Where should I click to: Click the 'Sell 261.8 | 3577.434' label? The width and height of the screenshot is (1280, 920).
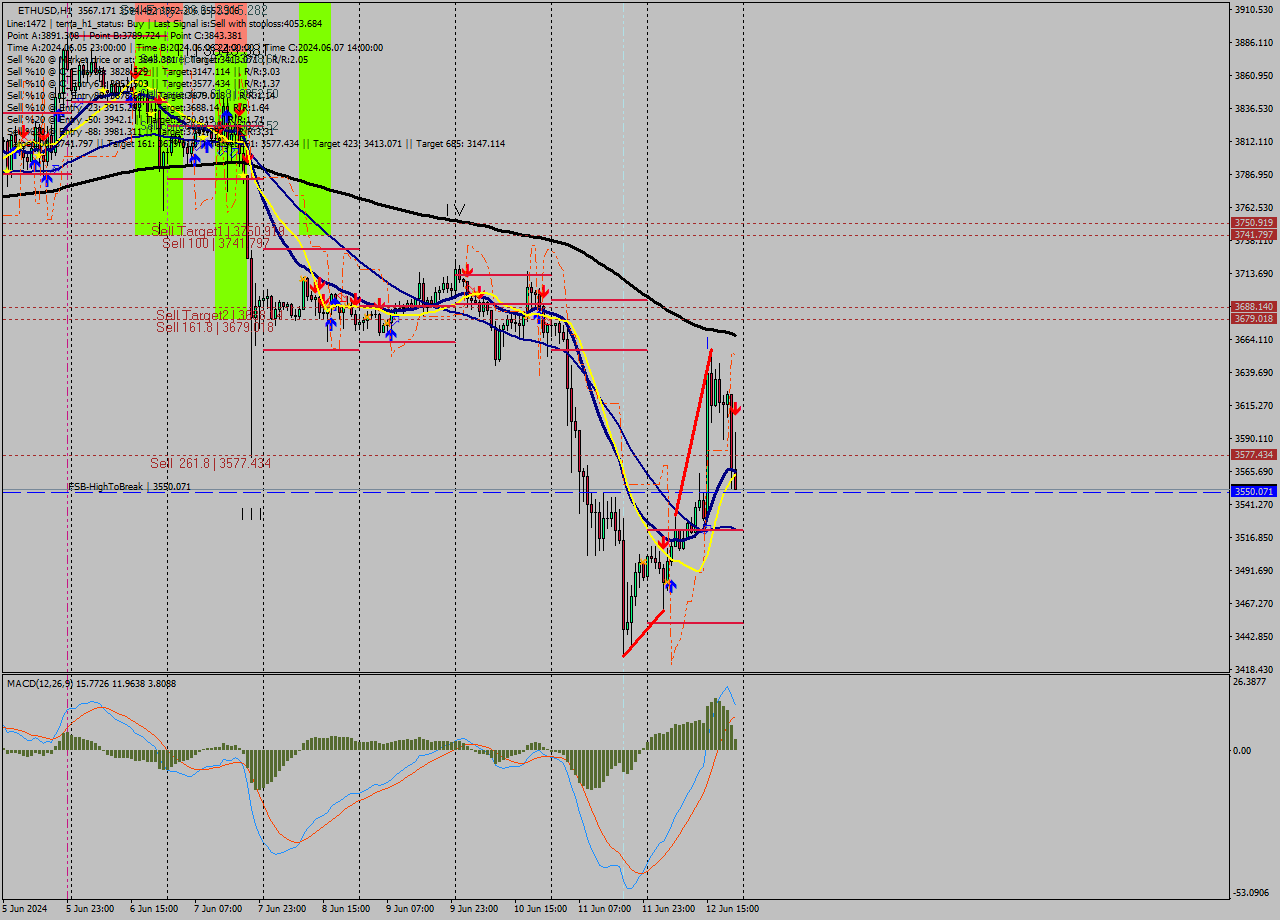(x=210, y=464)
